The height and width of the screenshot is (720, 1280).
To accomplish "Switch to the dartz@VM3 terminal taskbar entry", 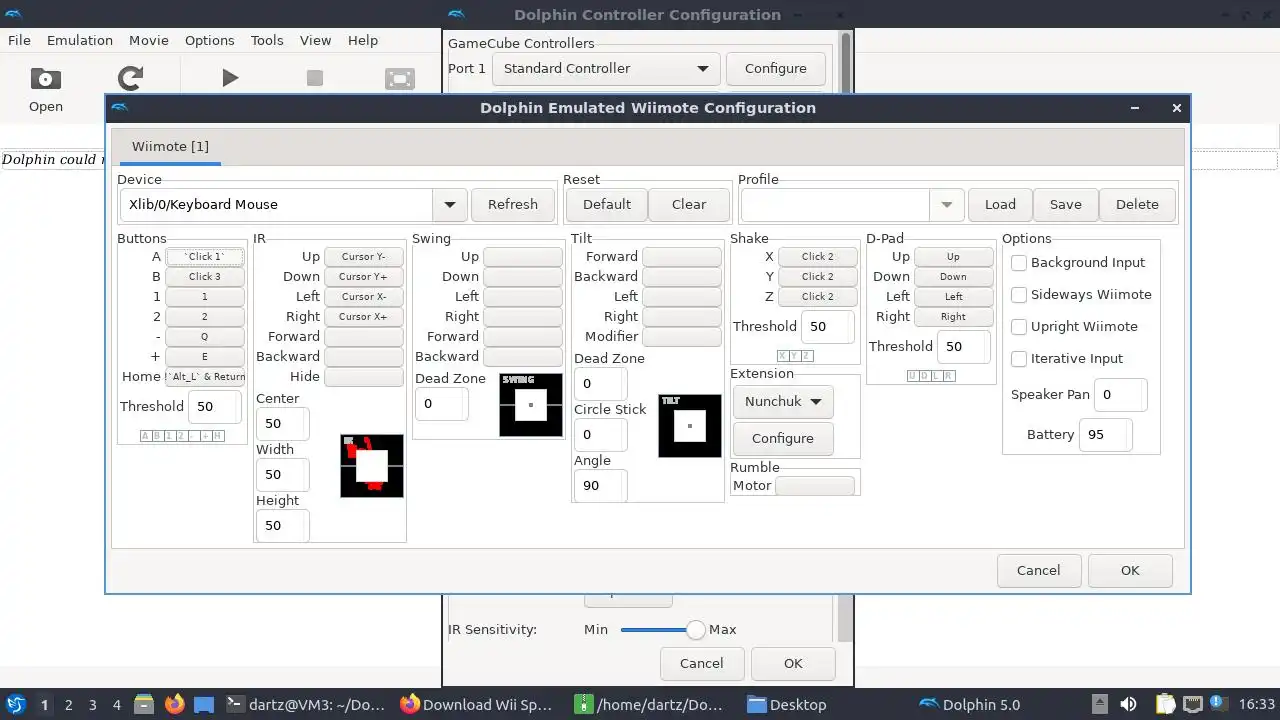I will pos(305,704).
